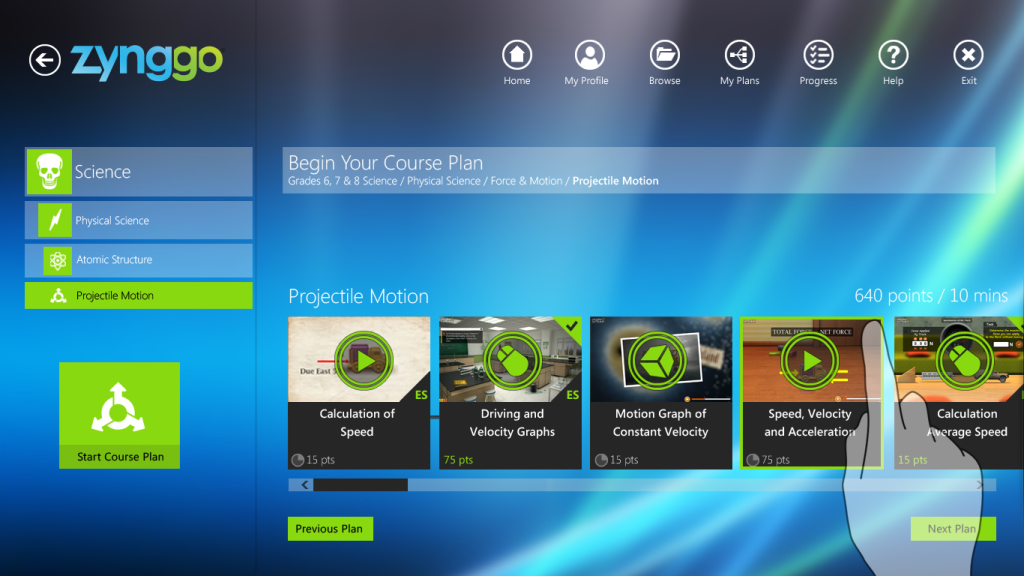Open Help
The width and height of the screenshot is (1024, 576).
click(x=893, y=63)
